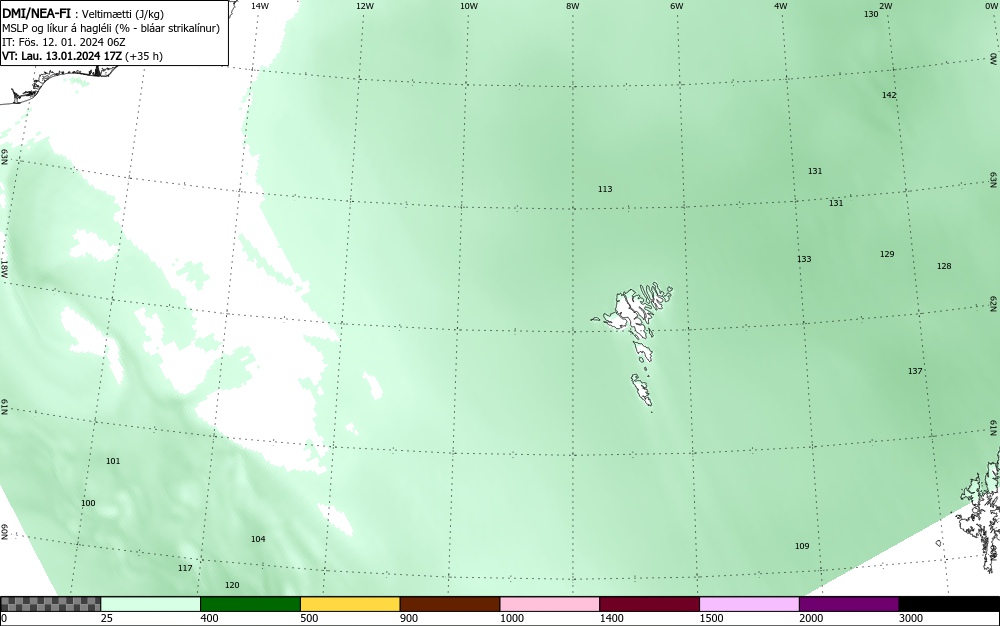The width and height of the screenshot is (1000, 626).
Task: Click the checkered gray 0–25 legend swatch
Action: pyautogui.click(x=50, y=604)
